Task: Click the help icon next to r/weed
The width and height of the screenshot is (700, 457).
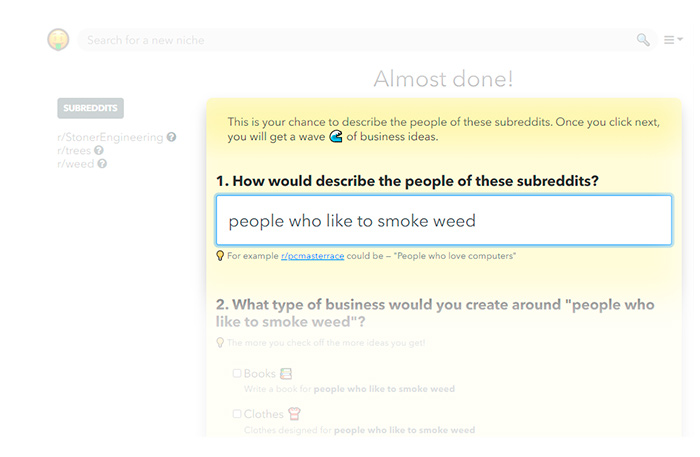Action: click(102, 164)
